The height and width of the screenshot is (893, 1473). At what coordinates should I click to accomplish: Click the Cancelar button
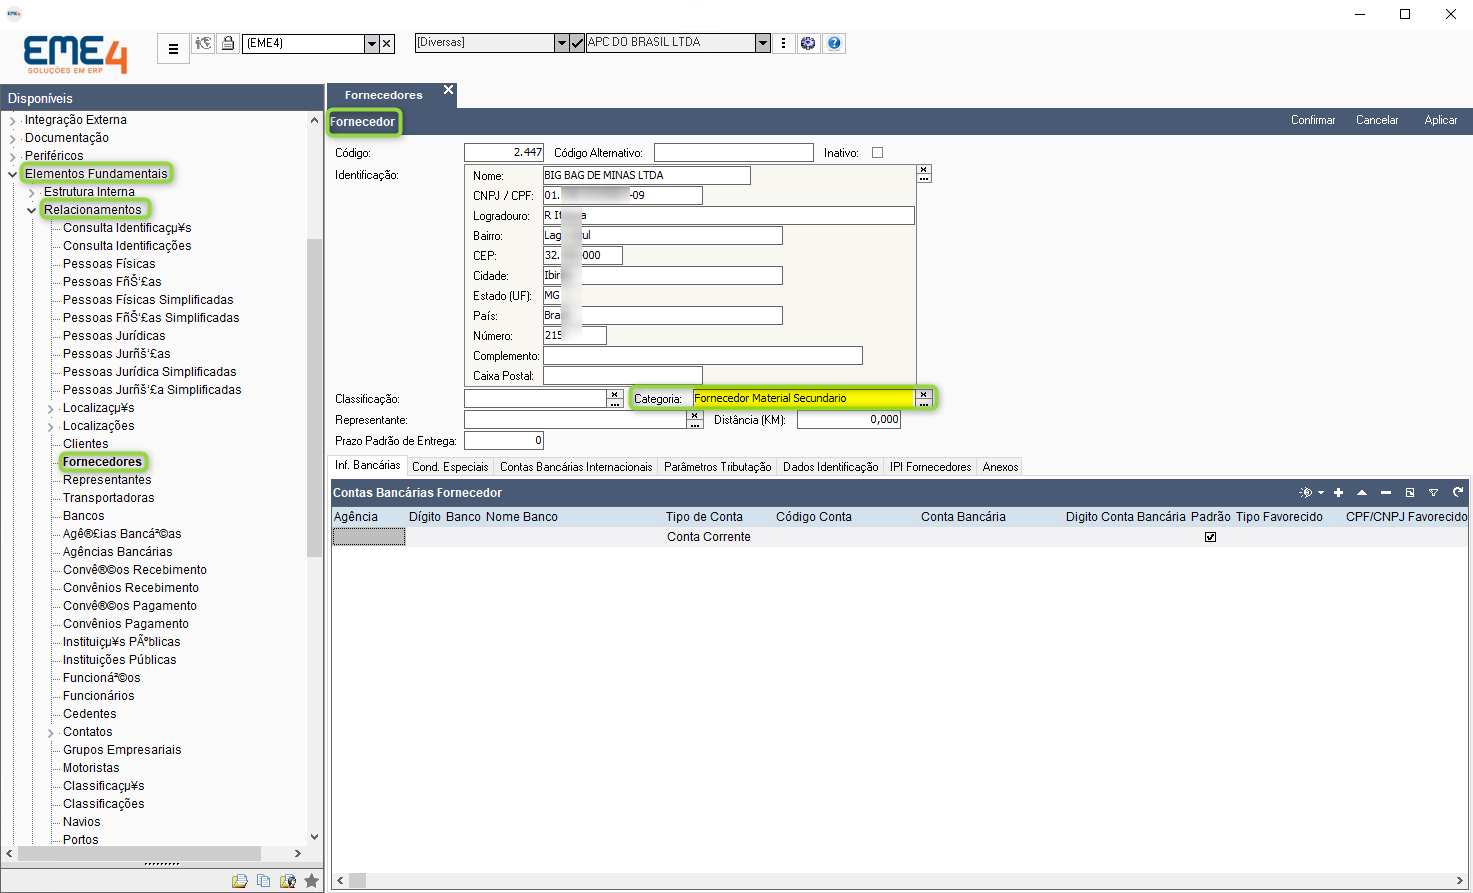[x=1377, y=120]
